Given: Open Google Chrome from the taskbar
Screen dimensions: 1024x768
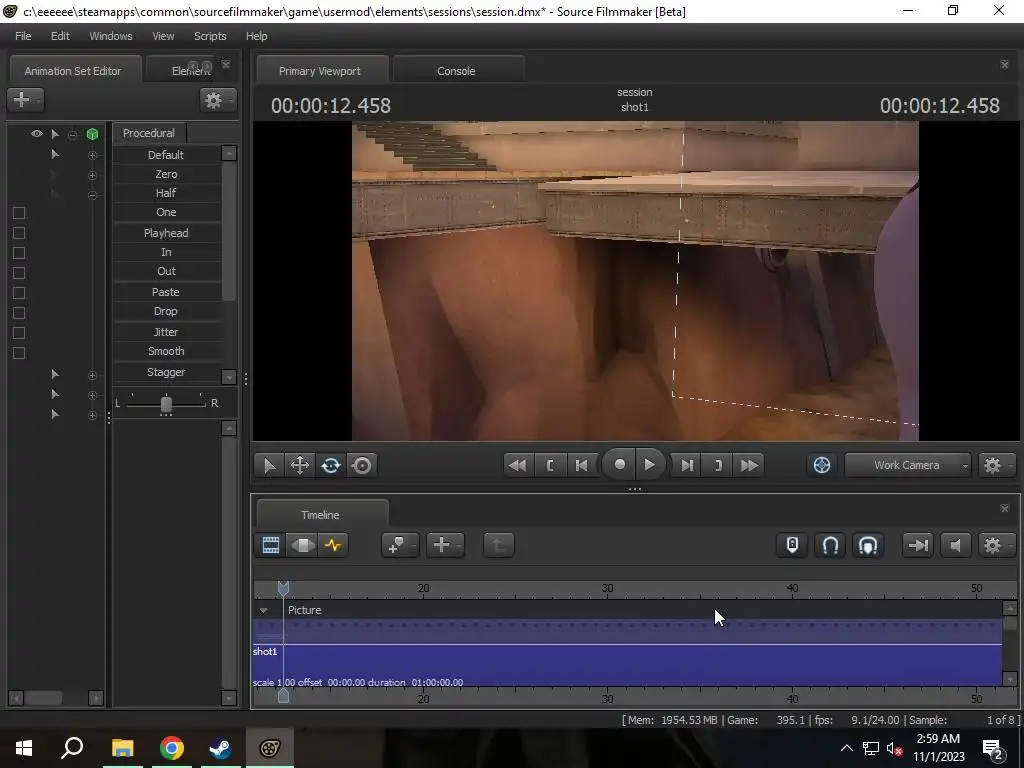Looking at the screenshot, I should click(172, 747).
